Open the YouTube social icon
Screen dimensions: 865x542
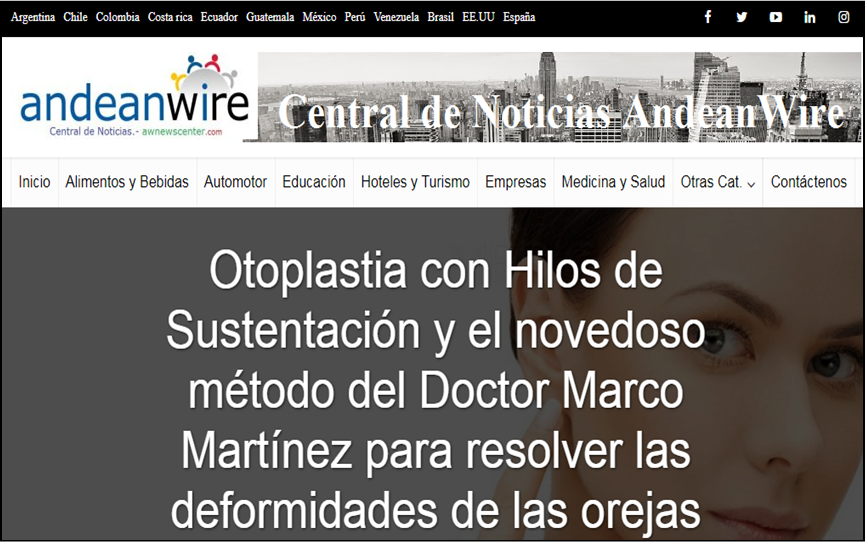point(776,17)
